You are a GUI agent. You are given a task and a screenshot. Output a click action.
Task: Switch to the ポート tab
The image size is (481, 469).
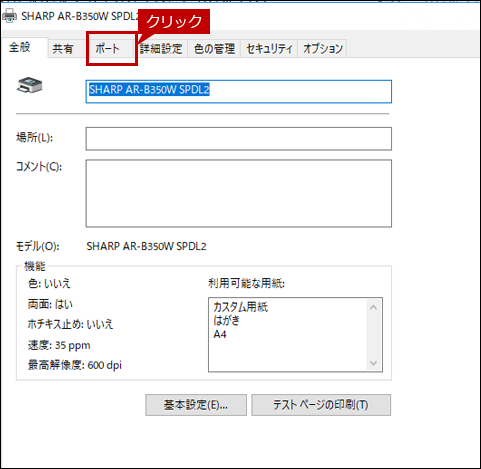click(107, 49)
